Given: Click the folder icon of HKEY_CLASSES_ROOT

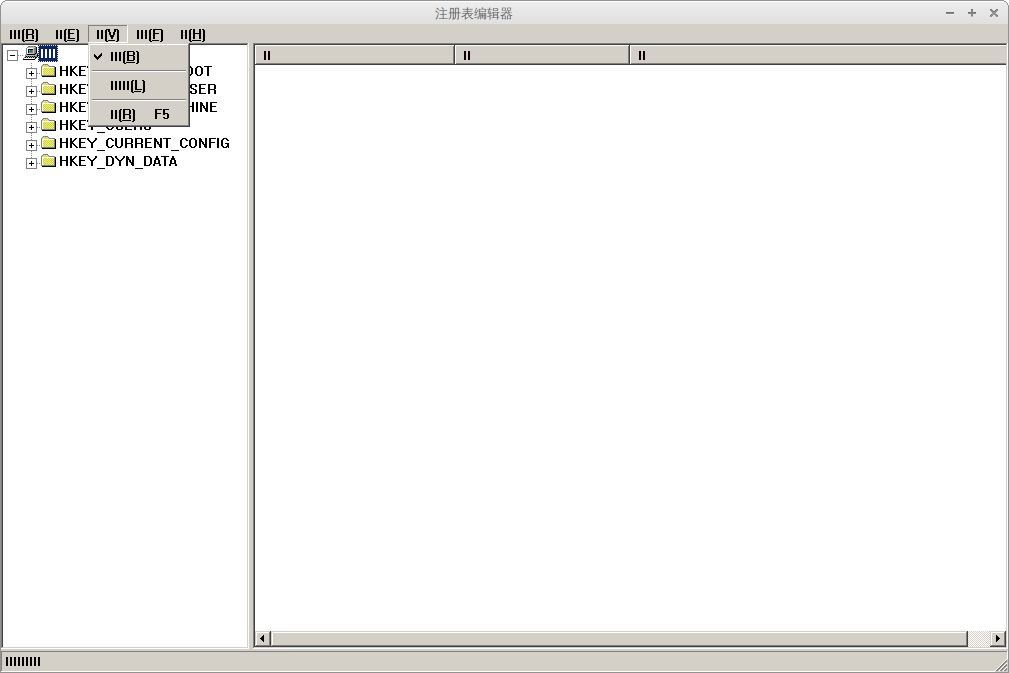Looking at the screenshot, I should [49, 71].
